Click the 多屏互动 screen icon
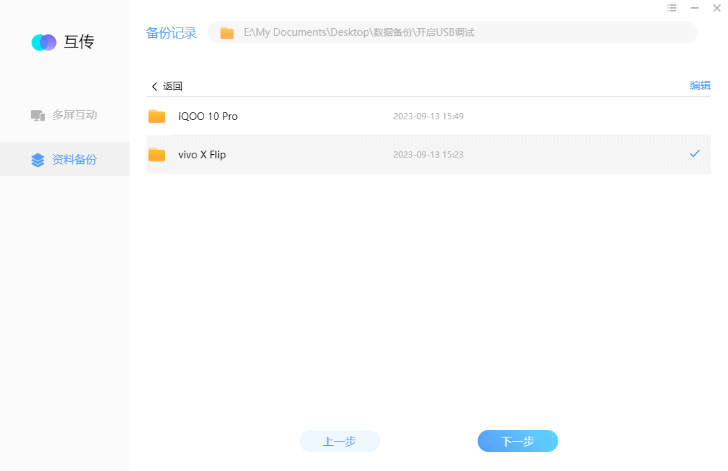 pyautogui.click(x=38, y=115)
